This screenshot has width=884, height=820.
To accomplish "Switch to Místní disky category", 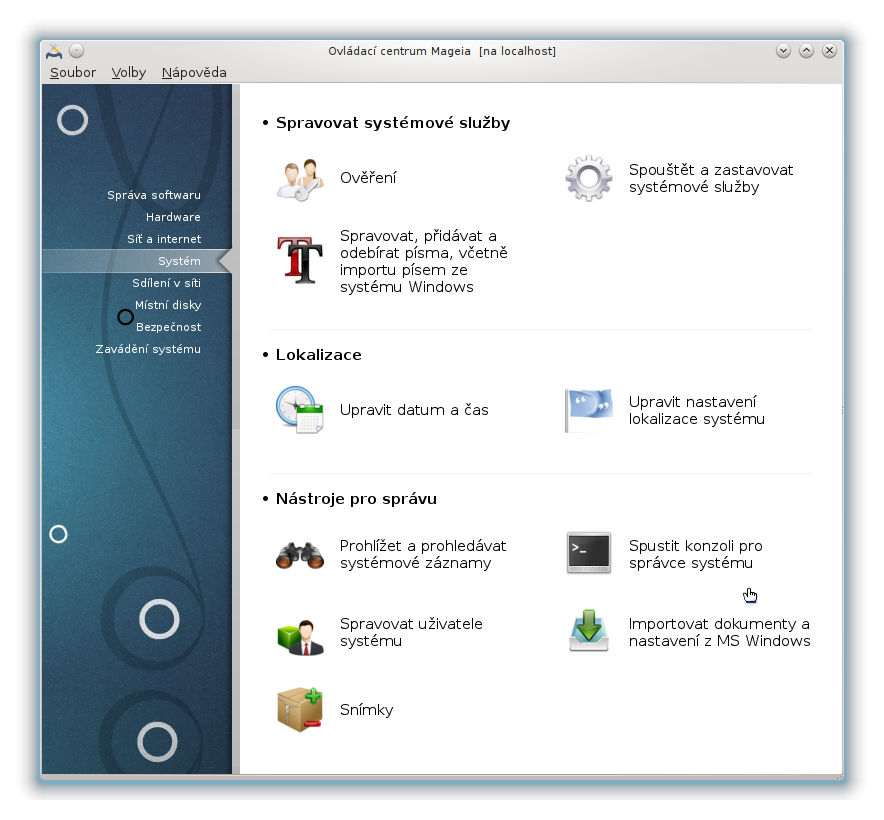I will click(167, 305).
